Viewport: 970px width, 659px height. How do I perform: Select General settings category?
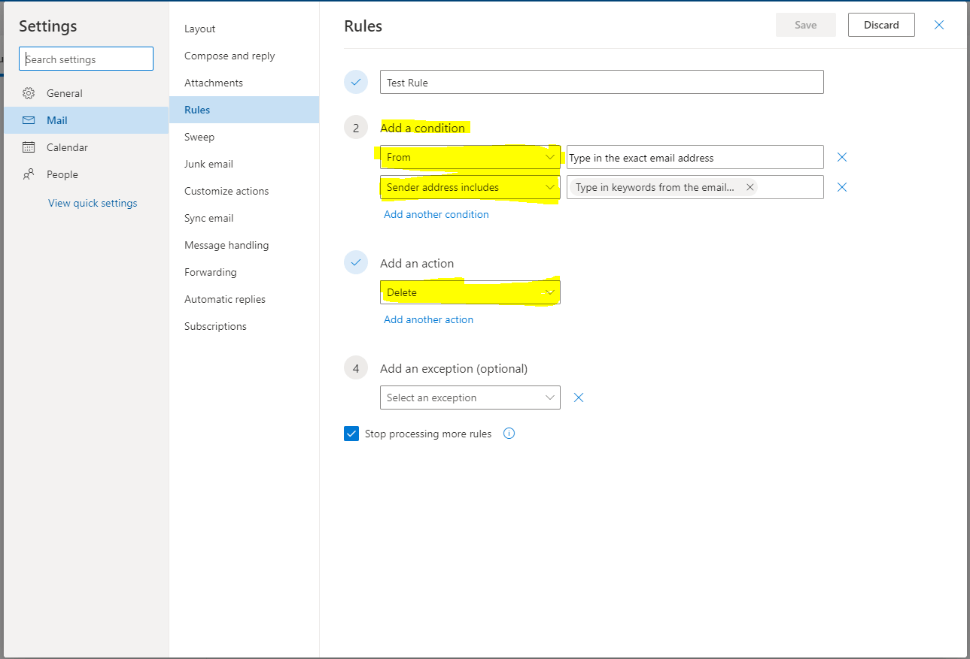click(x=86, y=93)
